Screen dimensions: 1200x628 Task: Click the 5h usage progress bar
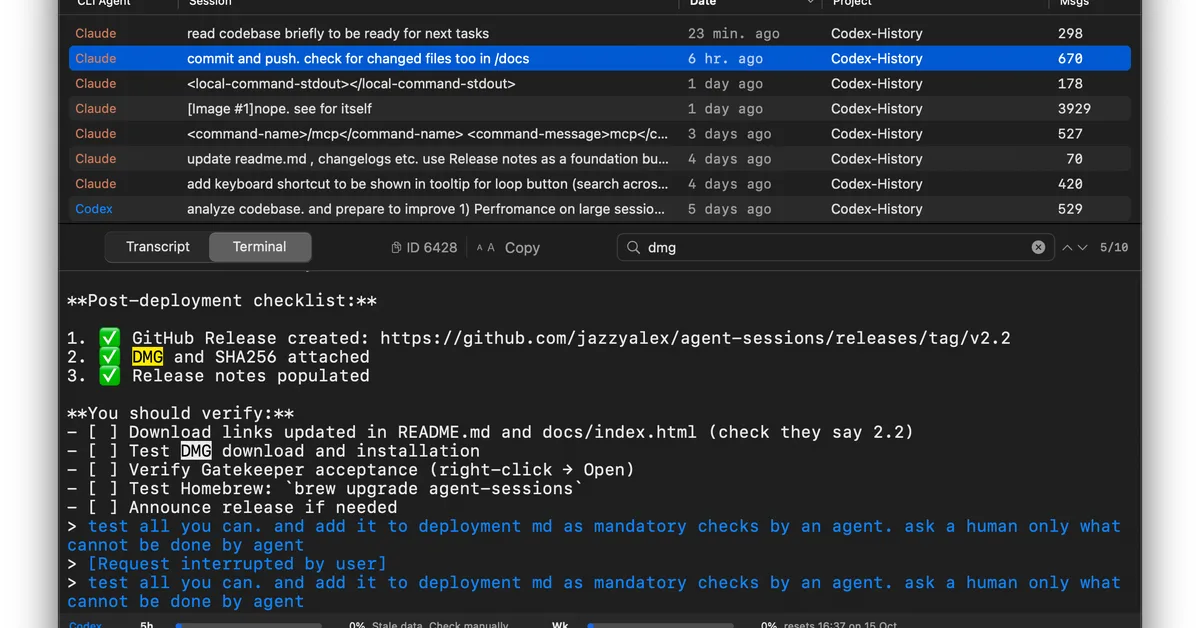pyautogui.click(x=248, y=625)
